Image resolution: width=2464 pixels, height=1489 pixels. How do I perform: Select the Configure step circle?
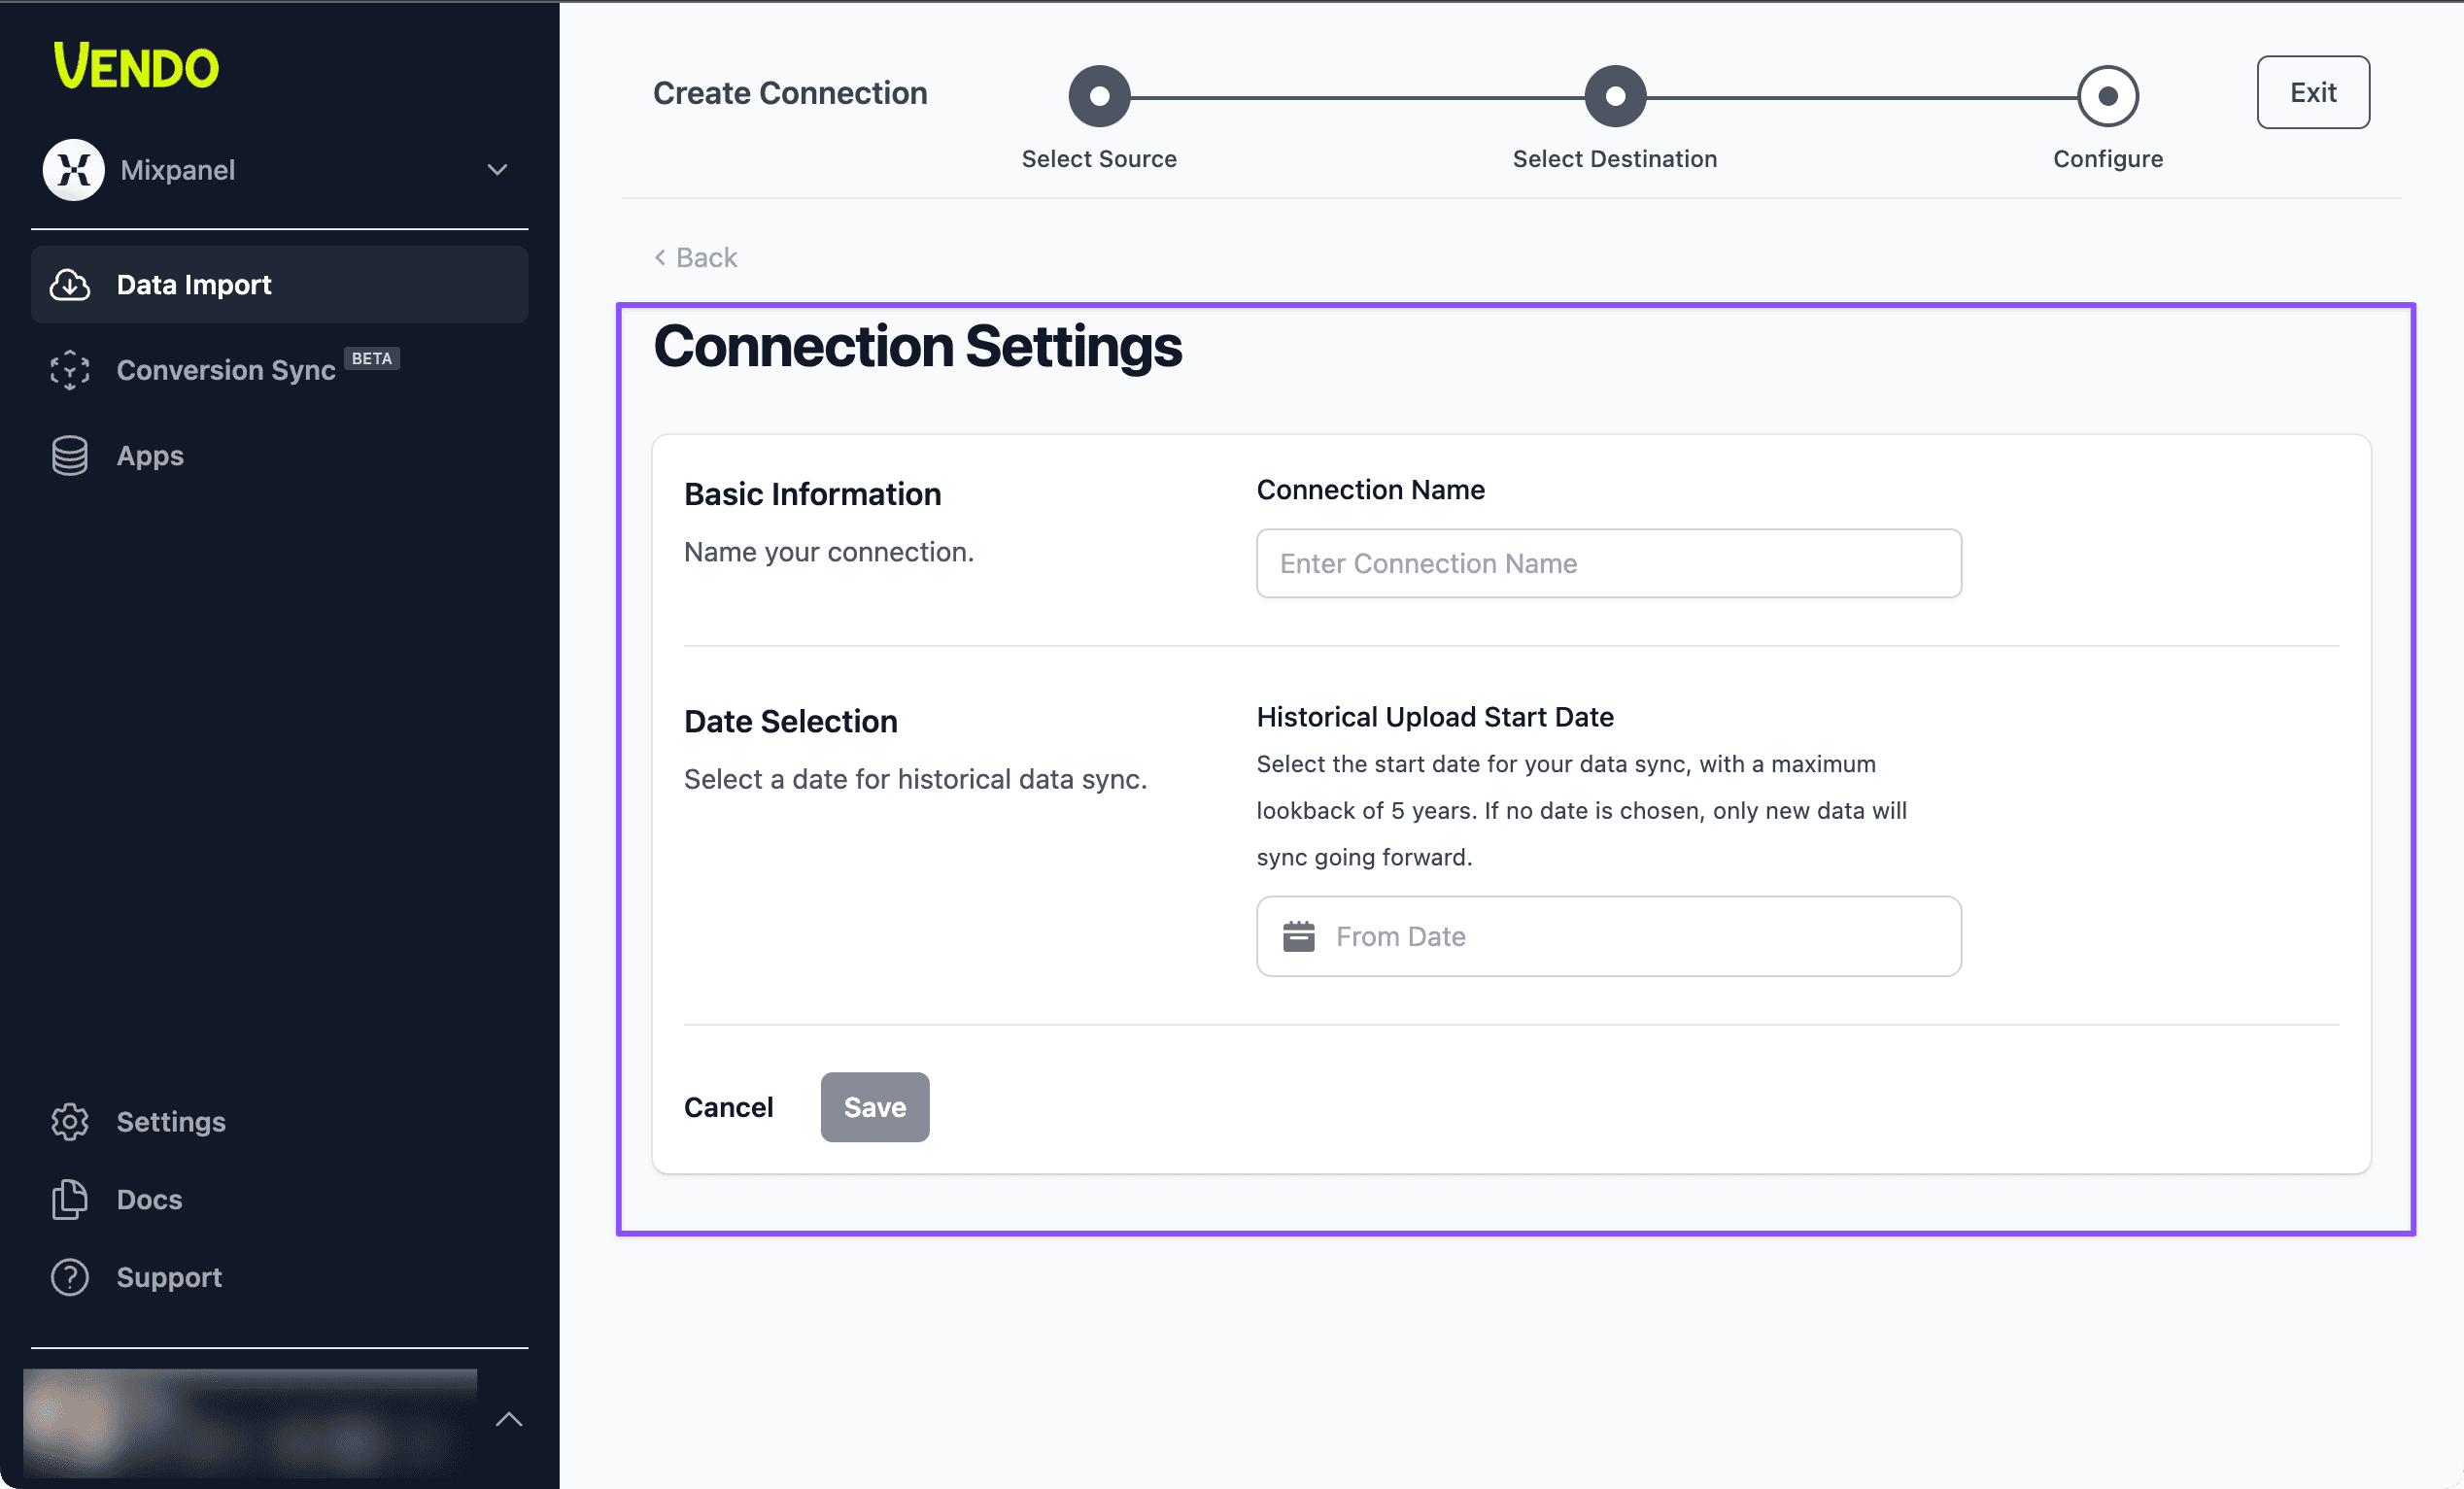point(2108,96)
